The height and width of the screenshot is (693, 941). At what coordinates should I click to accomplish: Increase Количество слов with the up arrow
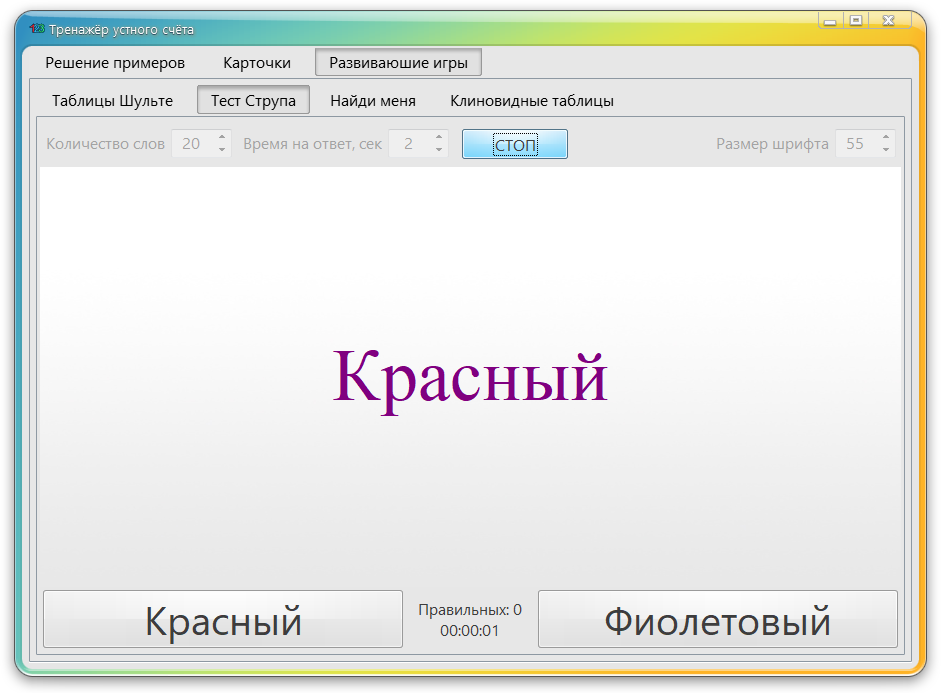pos(222,138)
